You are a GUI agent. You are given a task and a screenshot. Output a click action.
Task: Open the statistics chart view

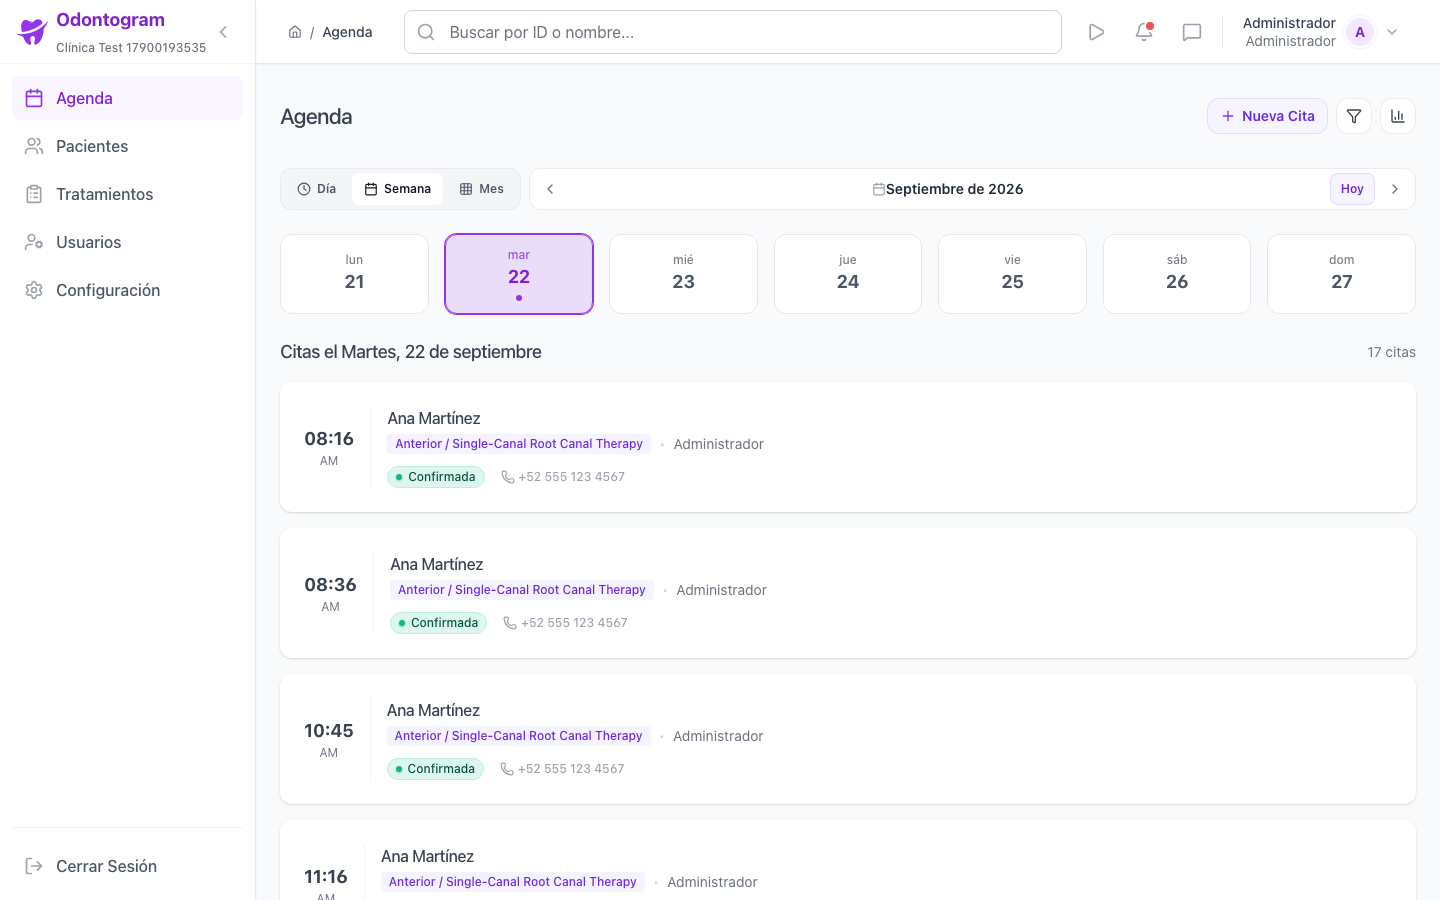1398,116
